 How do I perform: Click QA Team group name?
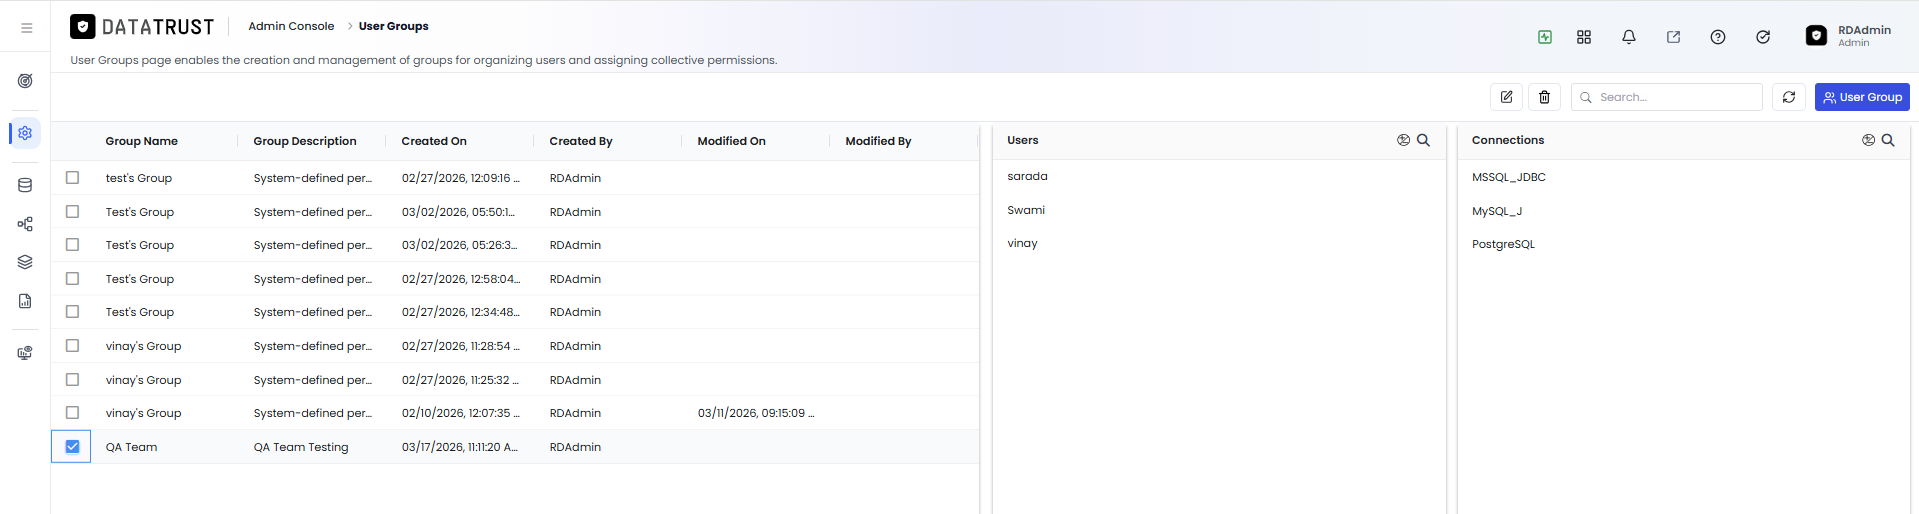tap(131, 447)
